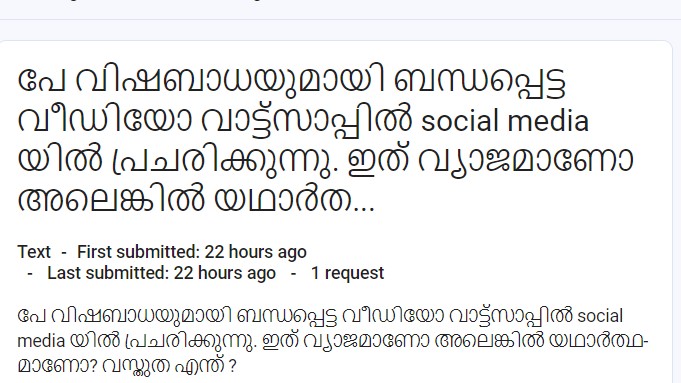Open the Malayalam claim title heading
Screen dimensions: 681x383
326,140
